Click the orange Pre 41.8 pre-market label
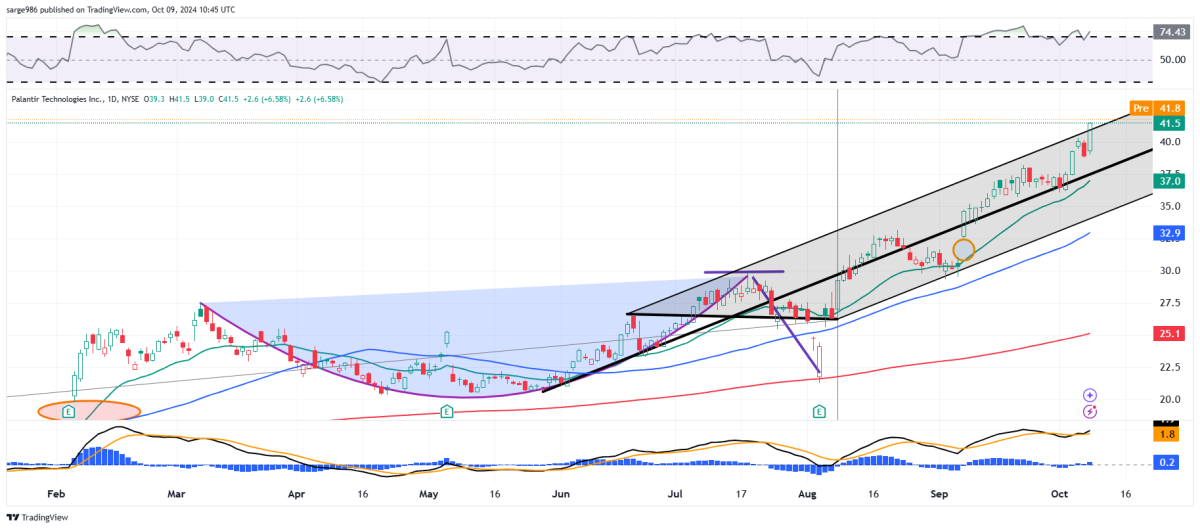 pos(1153,107)
